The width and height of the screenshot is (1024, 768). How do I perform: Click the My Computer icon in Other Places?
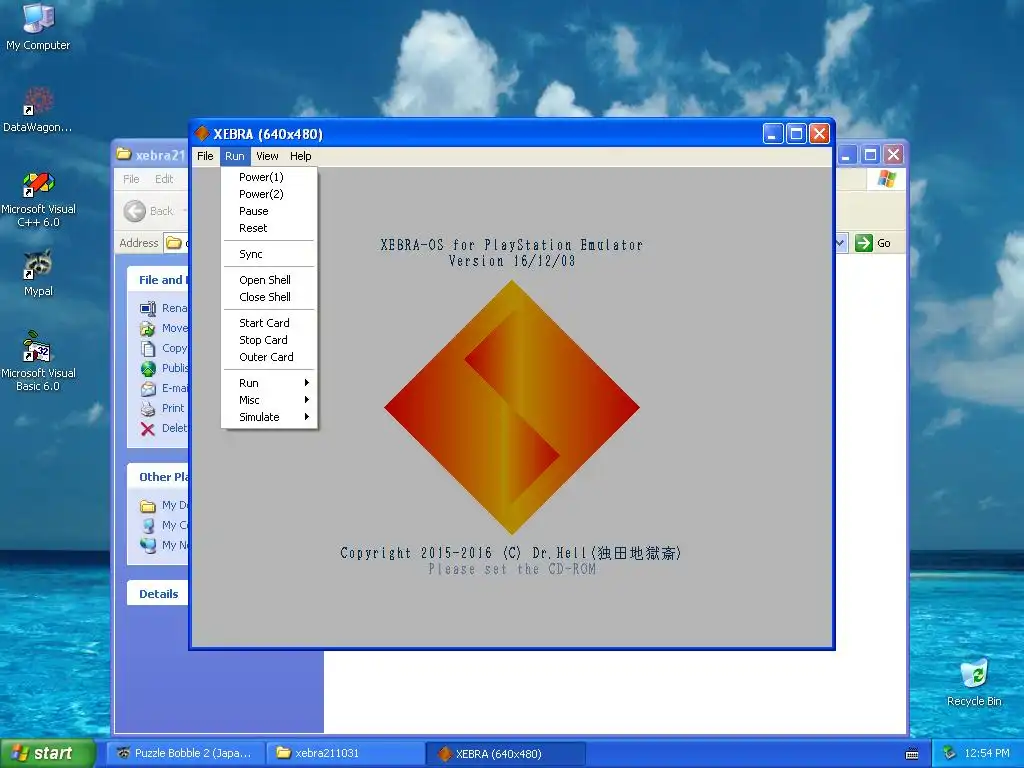click(148, 525)
